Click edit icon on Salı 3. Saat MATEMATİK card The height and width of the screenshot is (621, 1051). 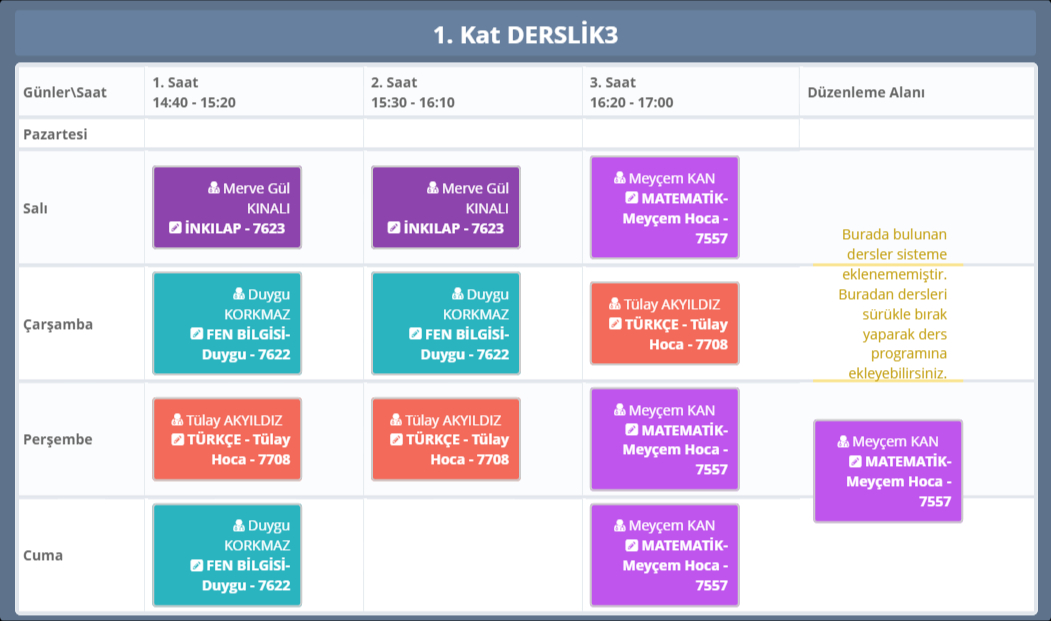pyautogui.click(x=631, y=198)
